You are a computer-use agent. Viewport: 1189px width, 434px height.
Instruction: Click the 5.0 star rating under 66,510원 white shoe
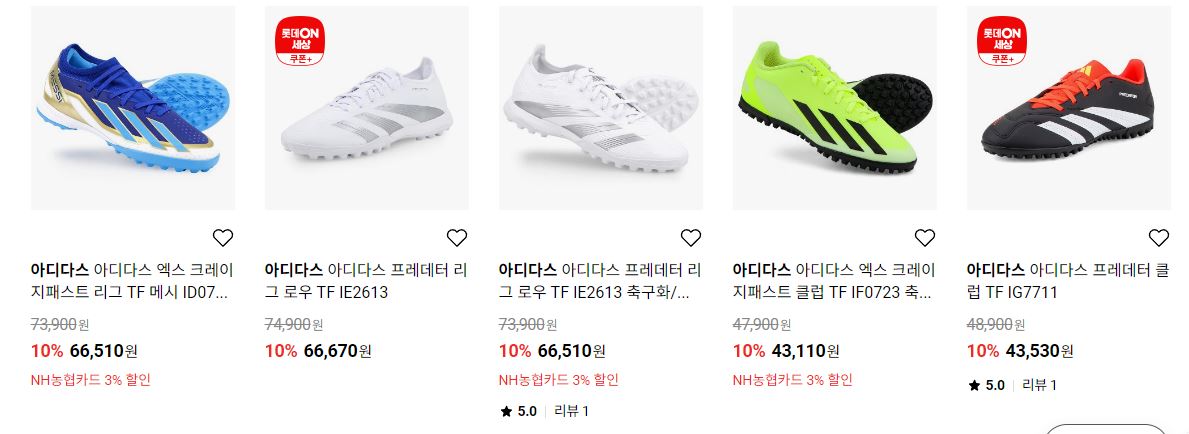point(519,411)
